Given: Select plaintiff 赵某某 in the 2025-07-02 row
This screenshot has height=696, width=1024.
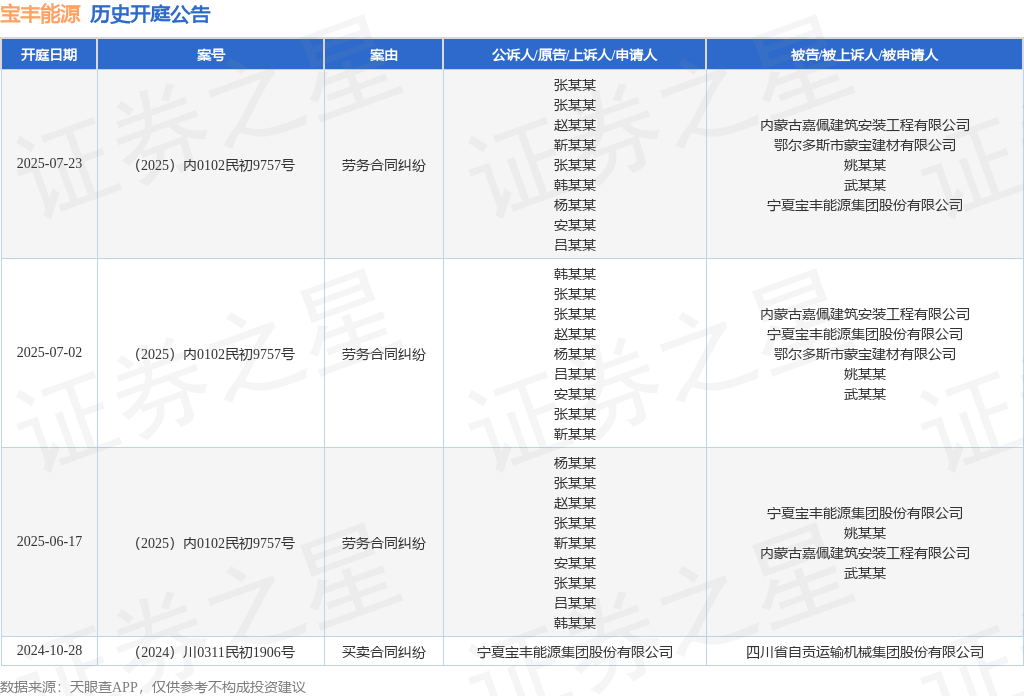Looking at the screenshot, I should [x=575, y=334].
